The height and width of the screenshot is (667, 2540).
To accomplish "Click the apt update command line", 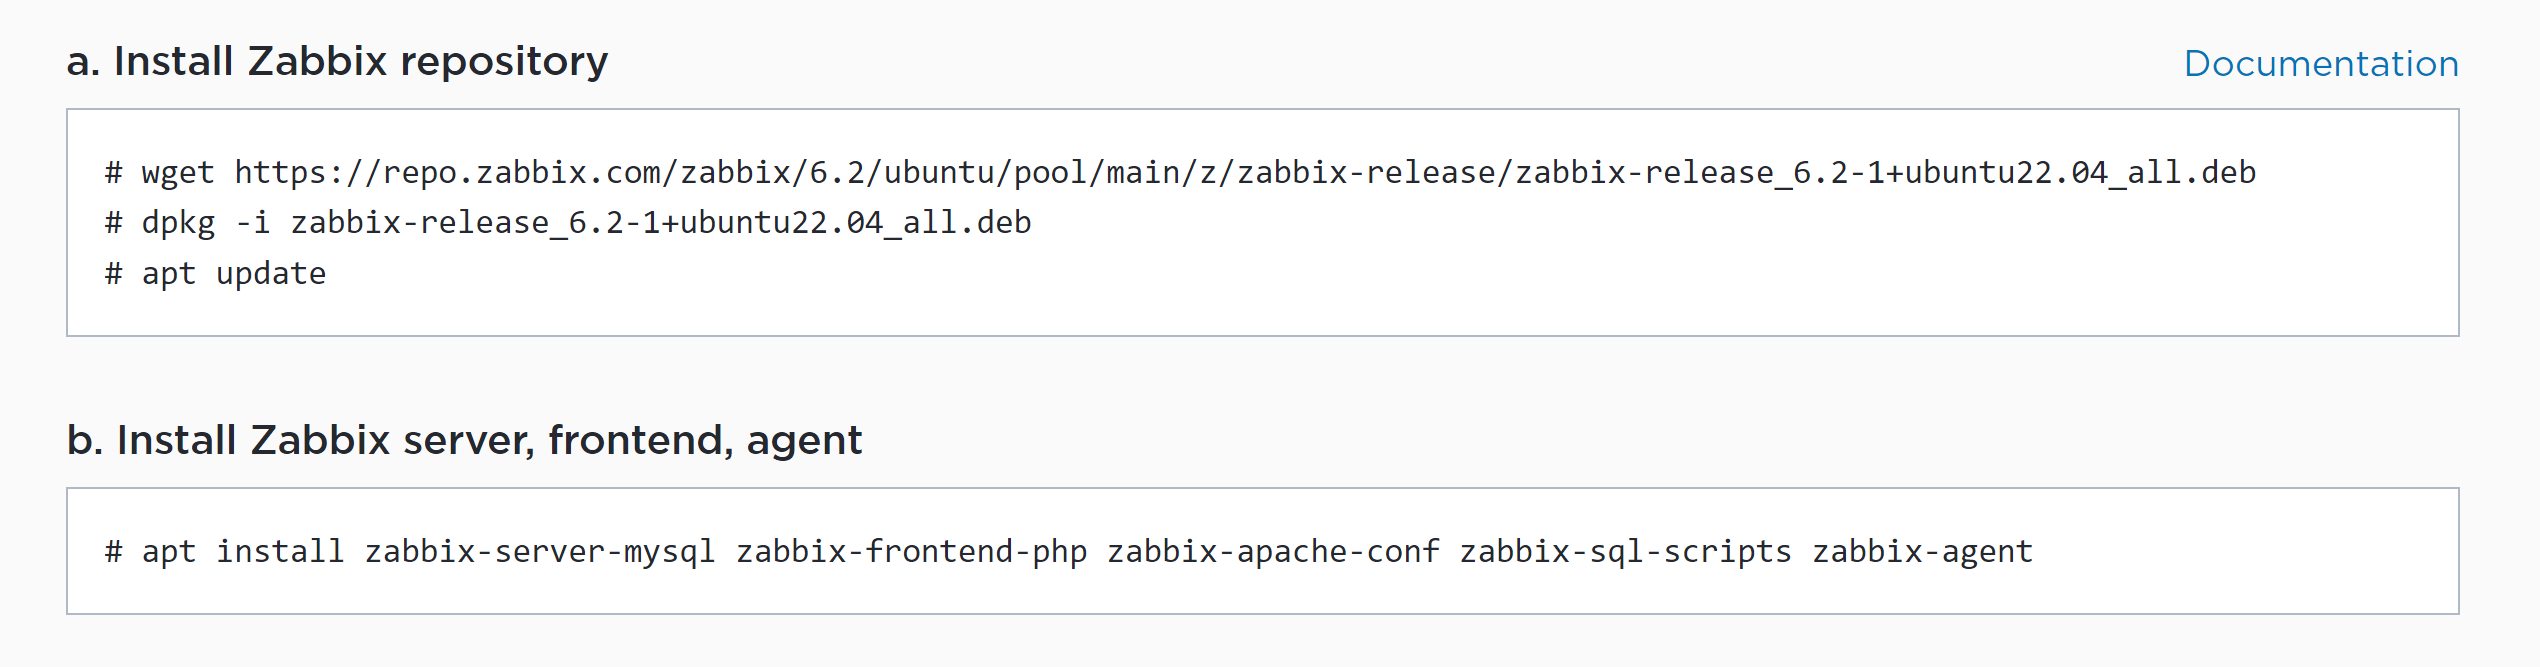I will click(x=234, y=274).
